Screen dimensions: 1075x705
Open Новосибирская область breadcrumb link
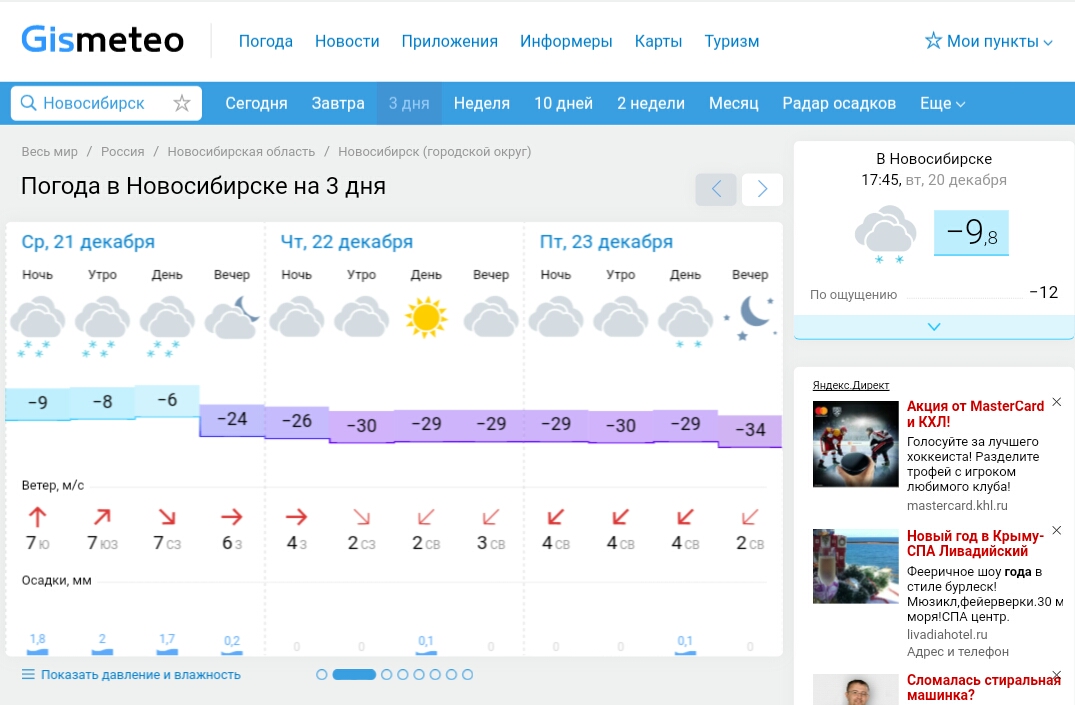(x=241, y=152)
